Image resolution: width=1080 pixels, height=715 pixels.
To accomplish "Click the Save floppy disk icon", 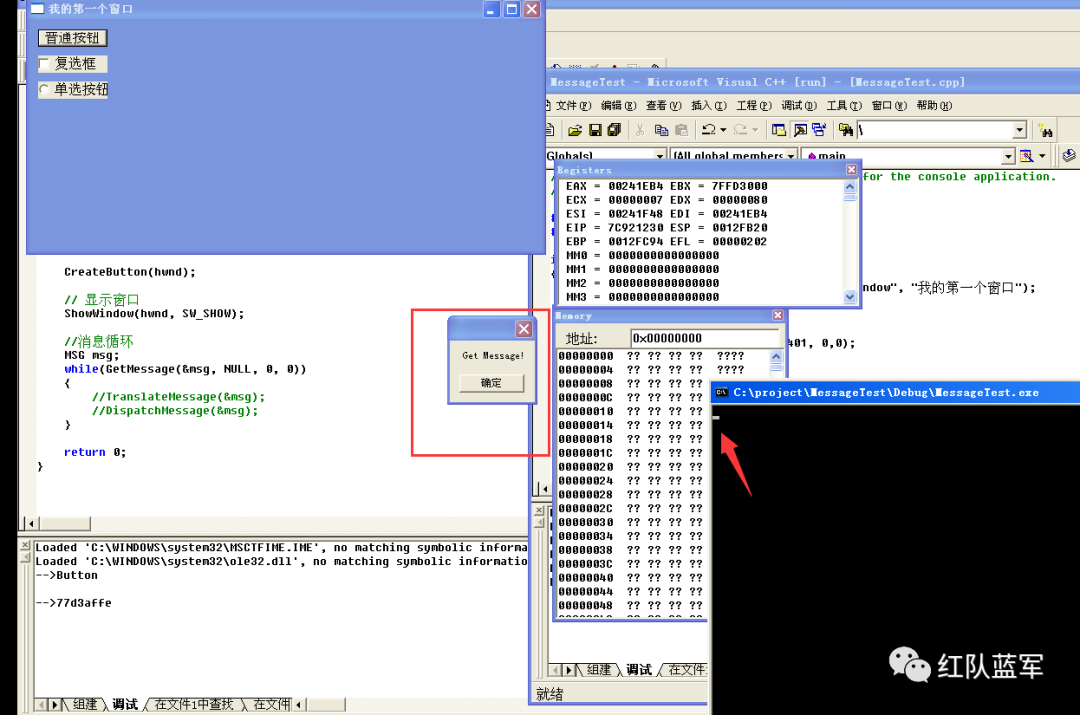I will [595, 130].
